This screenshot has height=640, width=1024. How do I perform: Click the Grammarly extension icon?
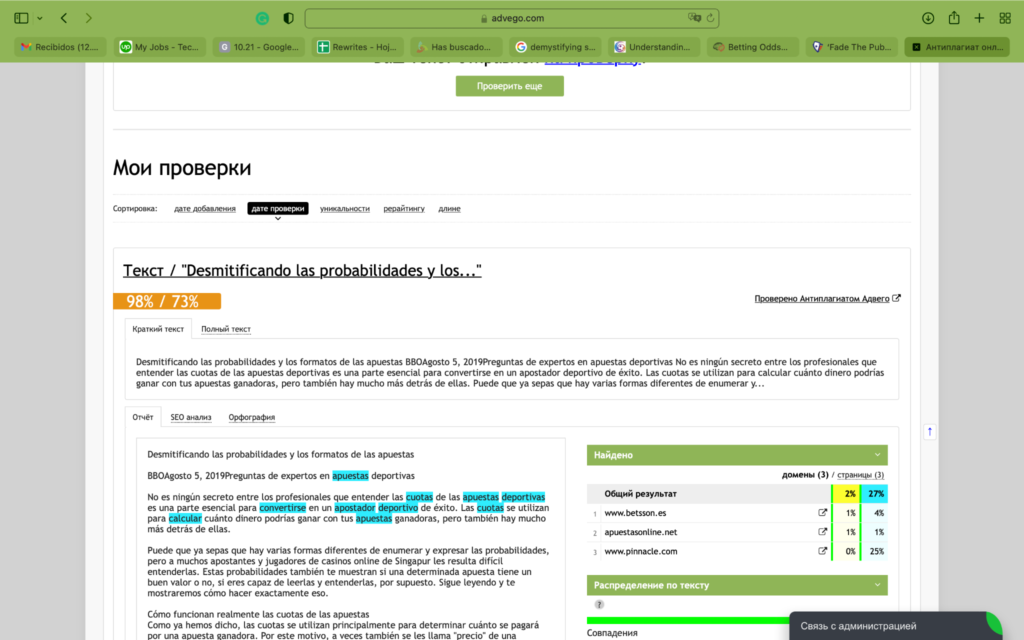[x=263, y=18]
